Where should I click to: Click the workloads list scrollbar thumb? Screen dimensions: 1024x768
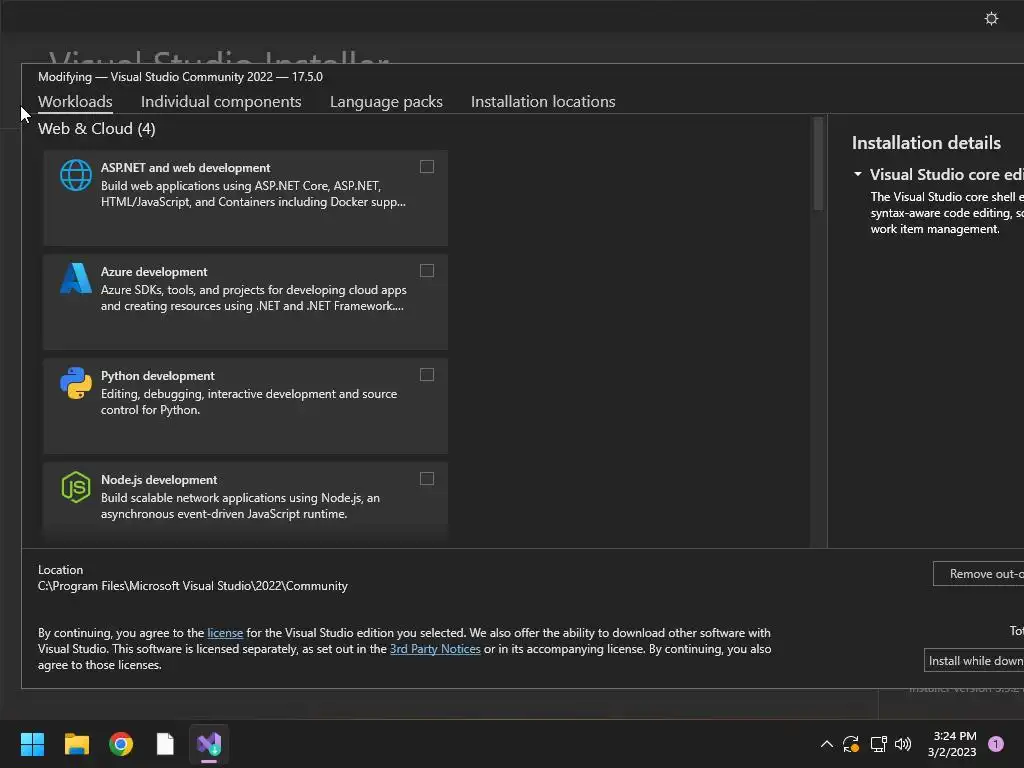818,164
